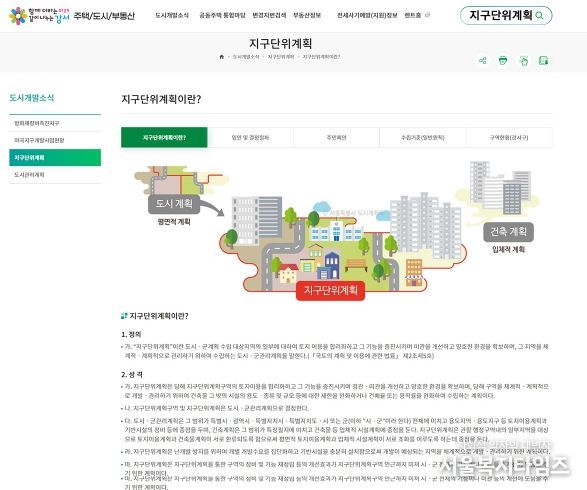
Task: Click the 지구단위계획 search field
Action: tap(501, 15)
